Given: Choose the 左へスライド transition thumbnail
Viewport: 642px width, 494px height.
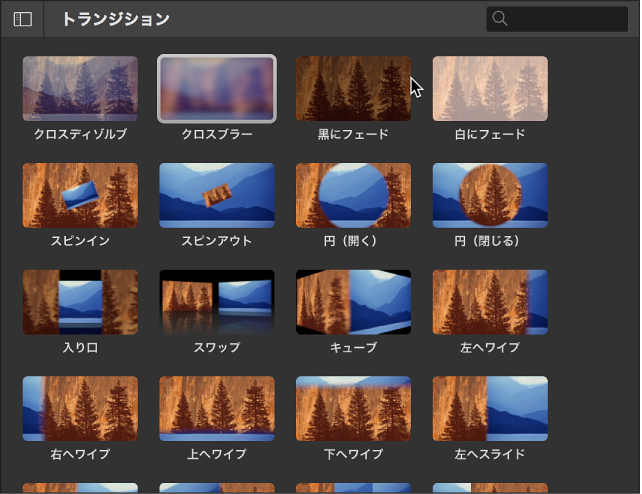Looking at the screenshot, I should click(x=490, y=408).
